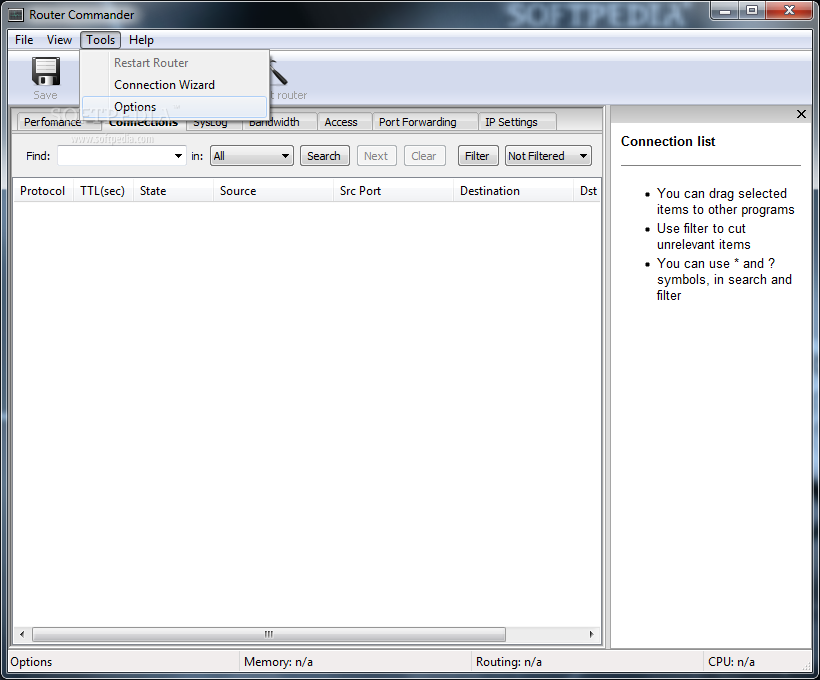Sort by the Src Port column header

click(x=393, y=191)
